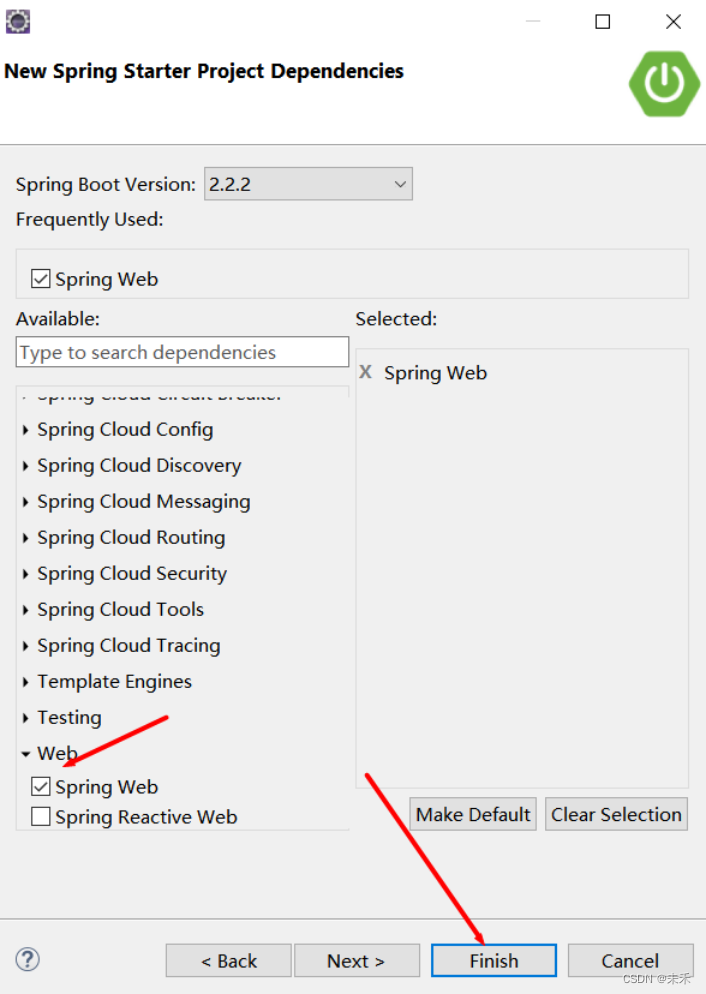Click the Finish button

(x=493, y=960)
